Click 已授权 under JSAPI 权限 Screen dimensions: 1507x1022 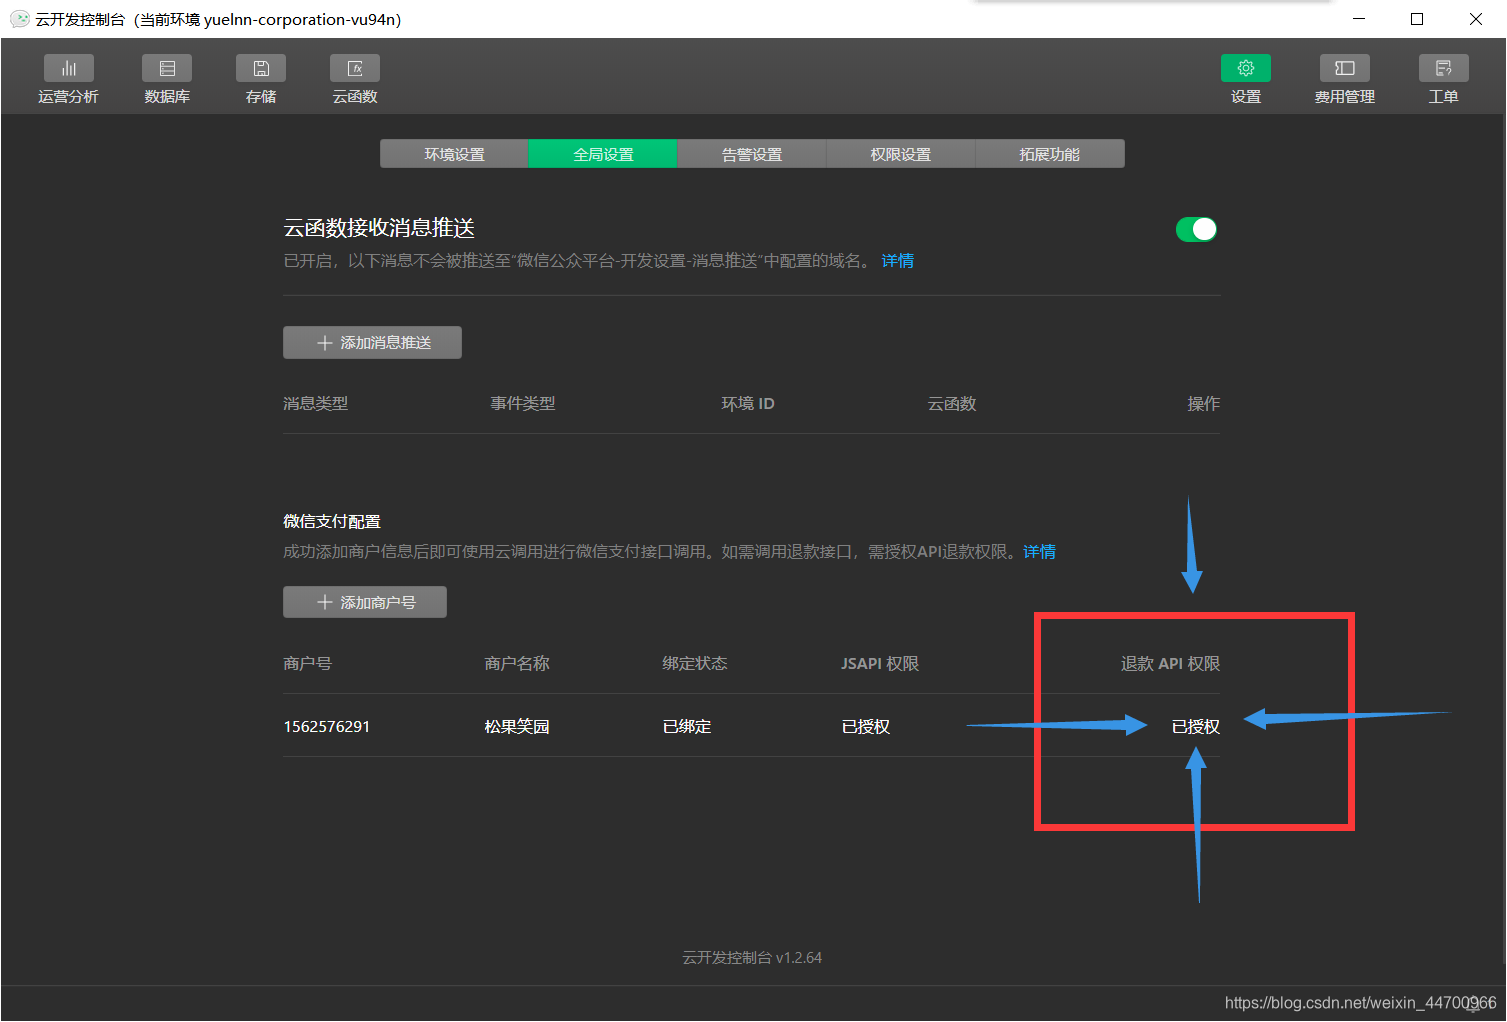[x=866, y=727]
